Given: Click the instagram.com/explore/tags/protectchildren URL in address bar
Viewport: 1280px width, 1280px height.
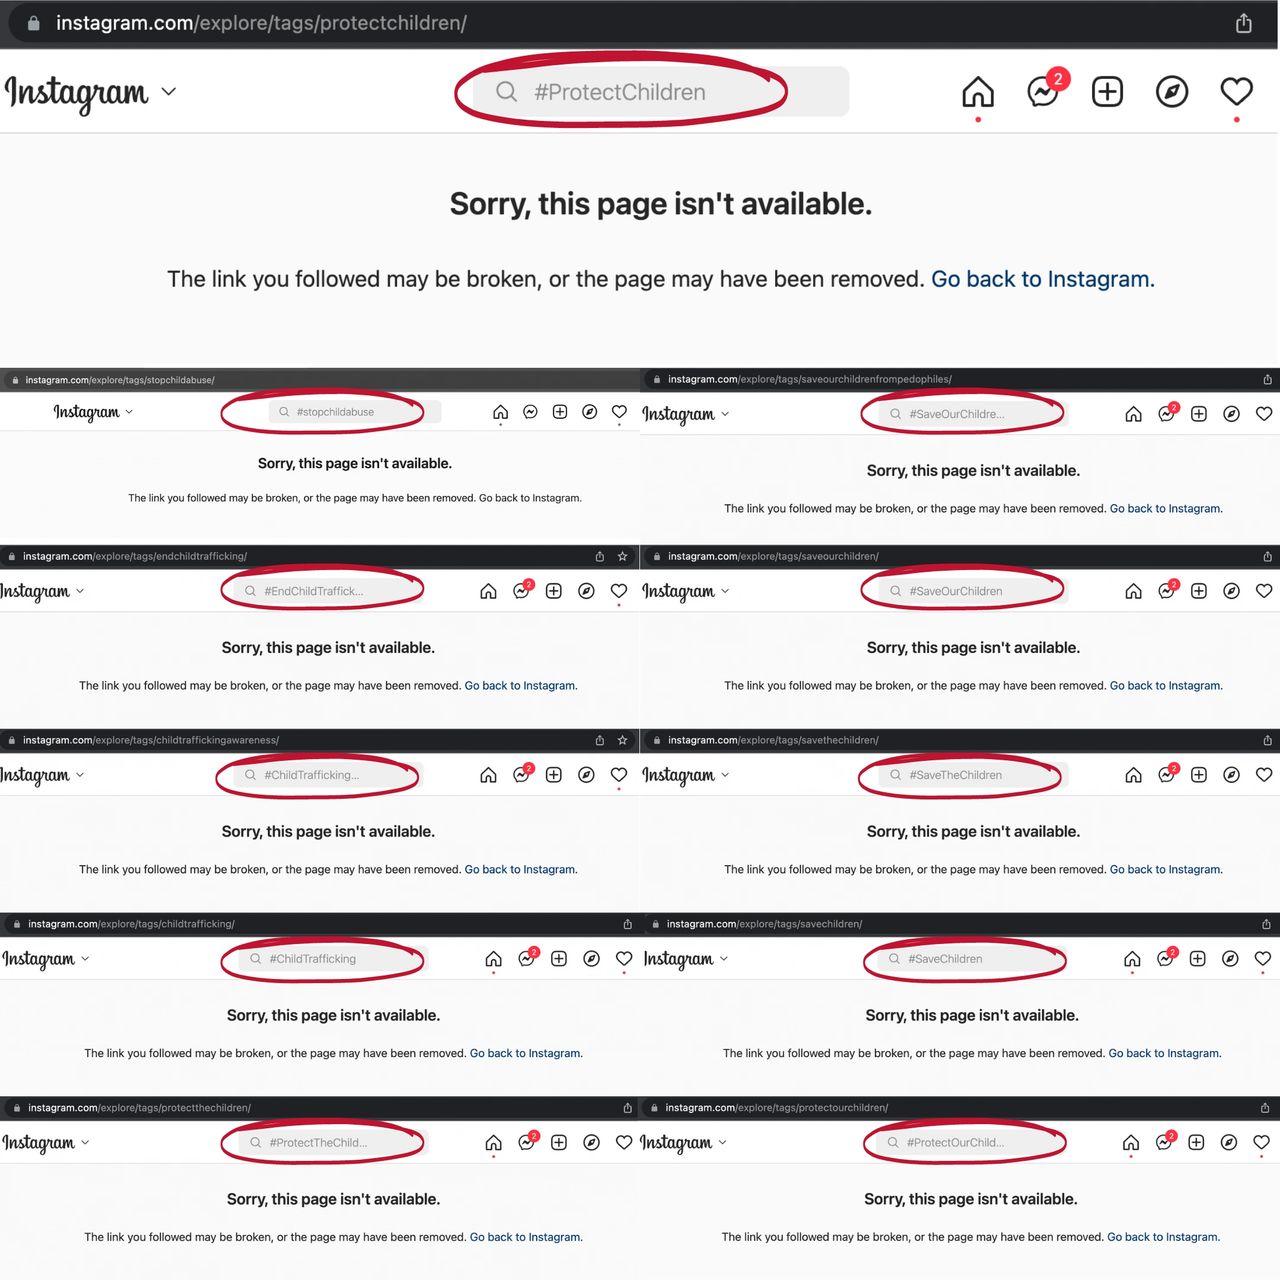Looking at the screenshot, I should (261, 23).
